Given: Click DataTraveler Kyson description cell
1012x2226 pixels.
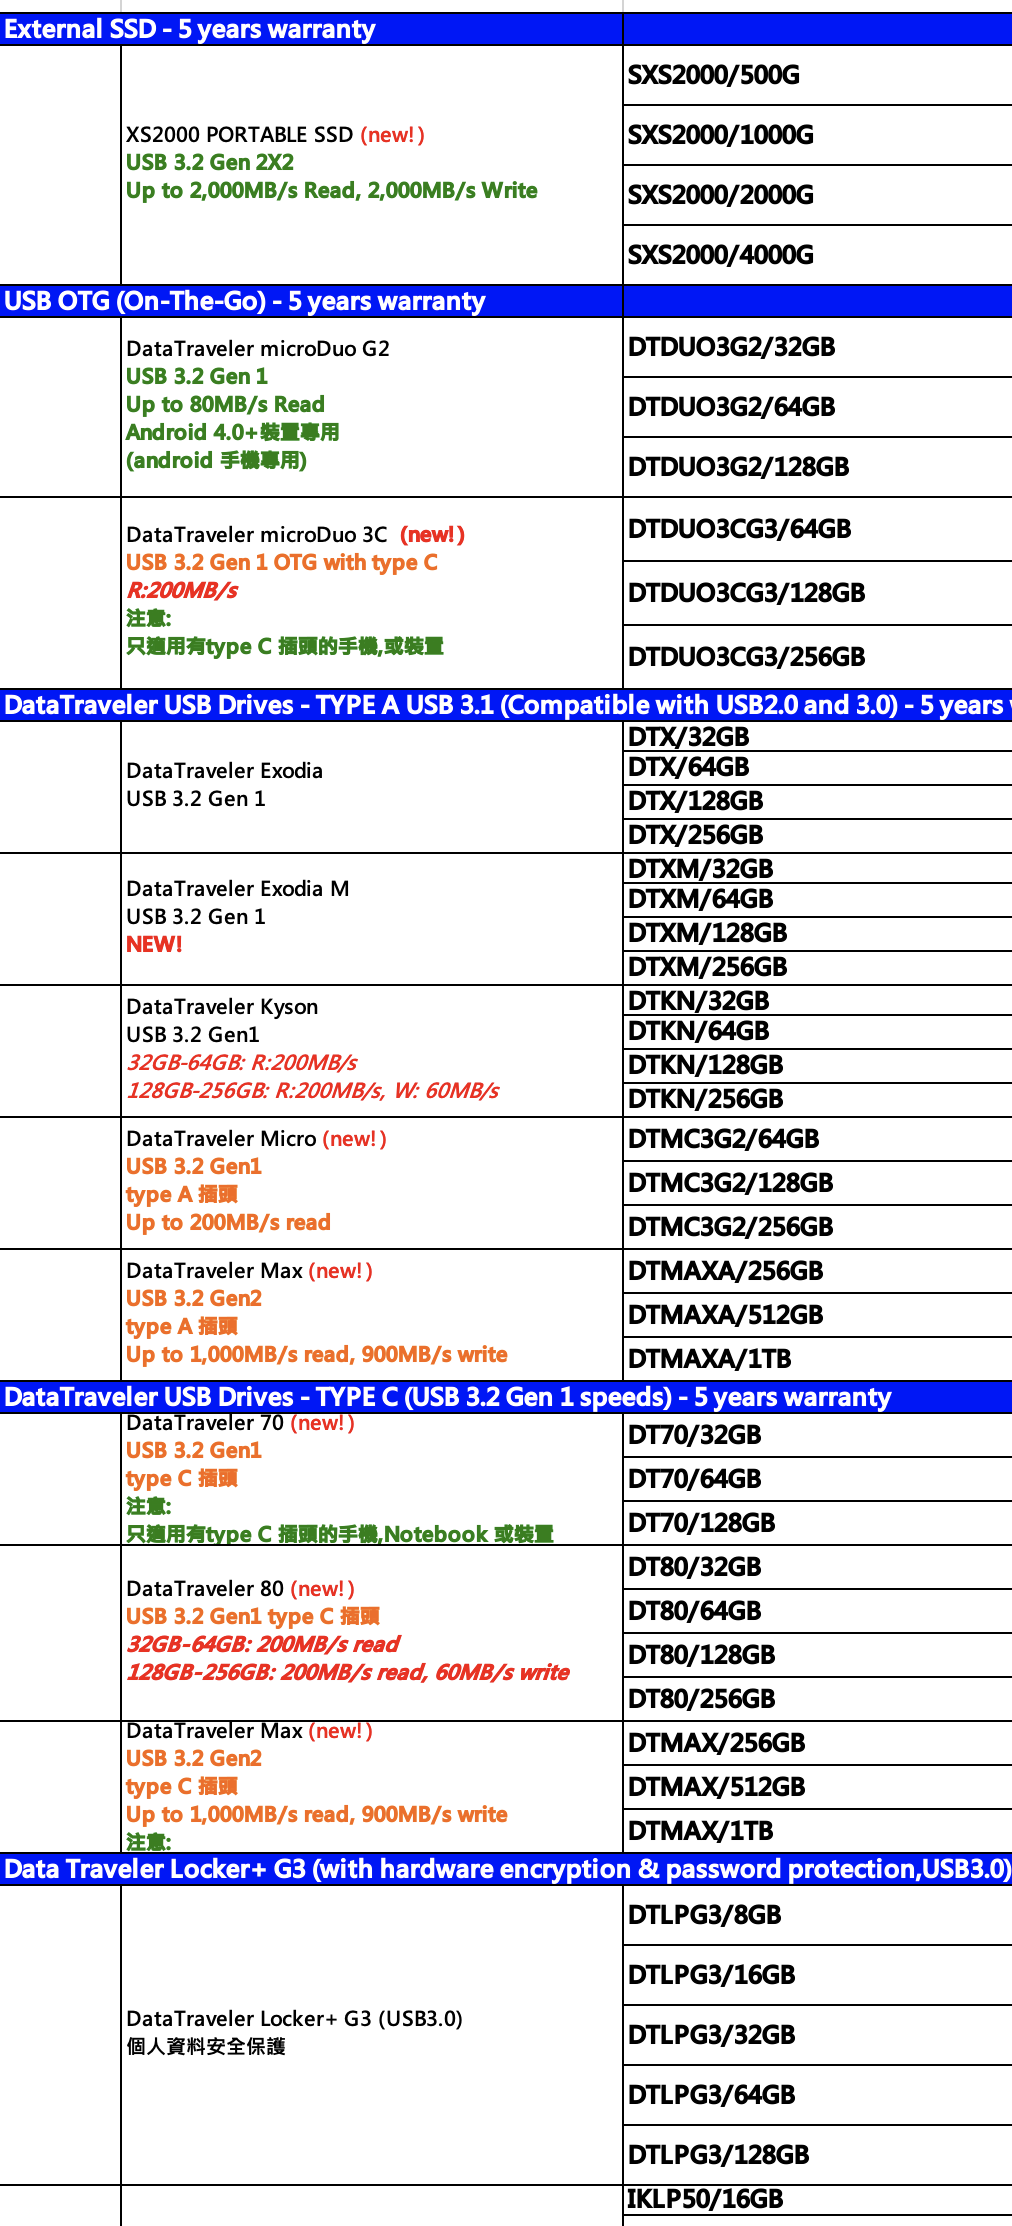Looking at the screenshot, I should coord(371,1051).
